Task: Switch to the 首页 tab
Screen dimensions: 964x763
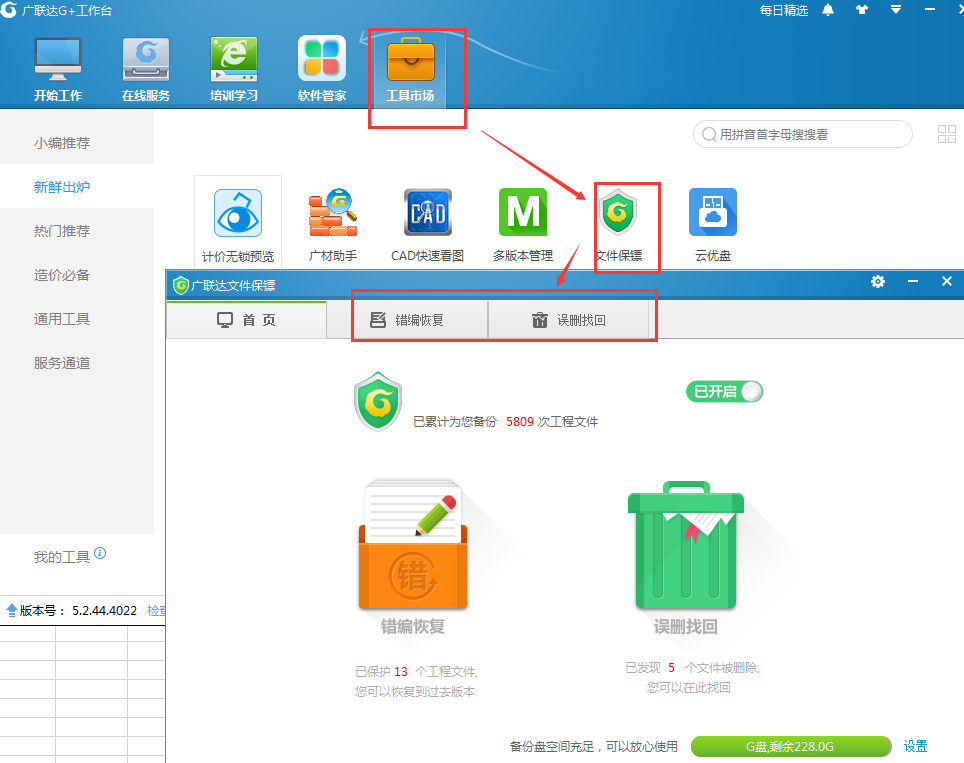Action: [x=247, y=320]
